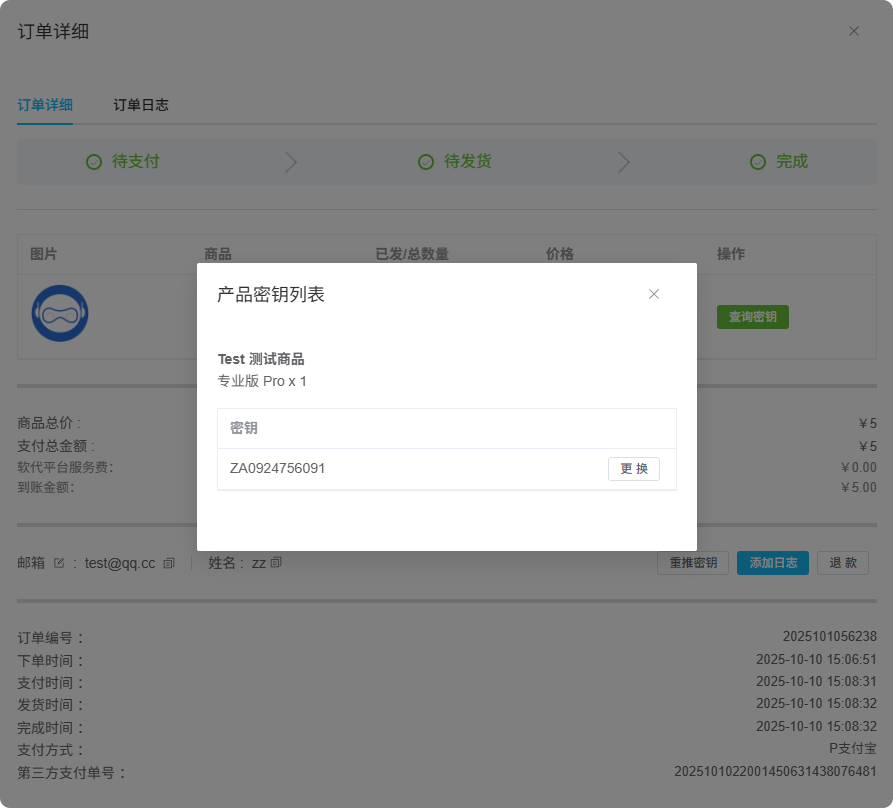Click the 重推密钥 button
This screenshot has width=893, height=808.
pos(693,562)
